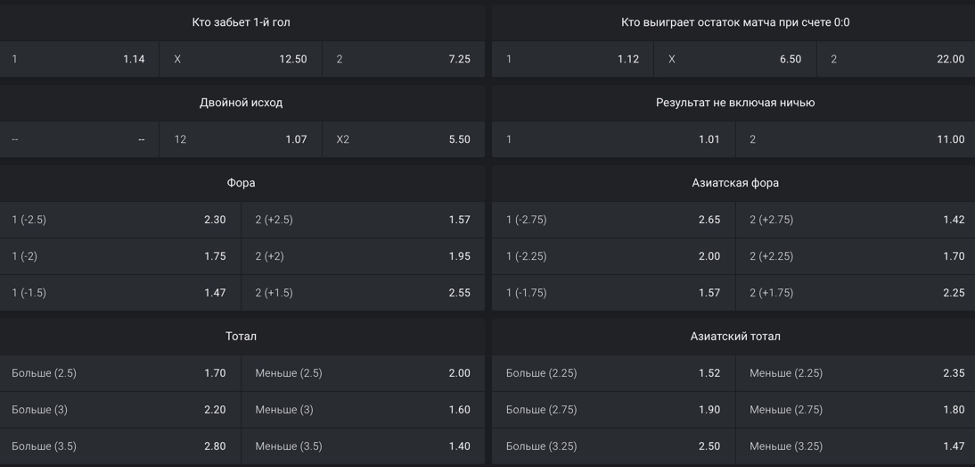977x468 pixels.
Task: Collapse the Результат не включая ничью header
Action: click(735, 102)
